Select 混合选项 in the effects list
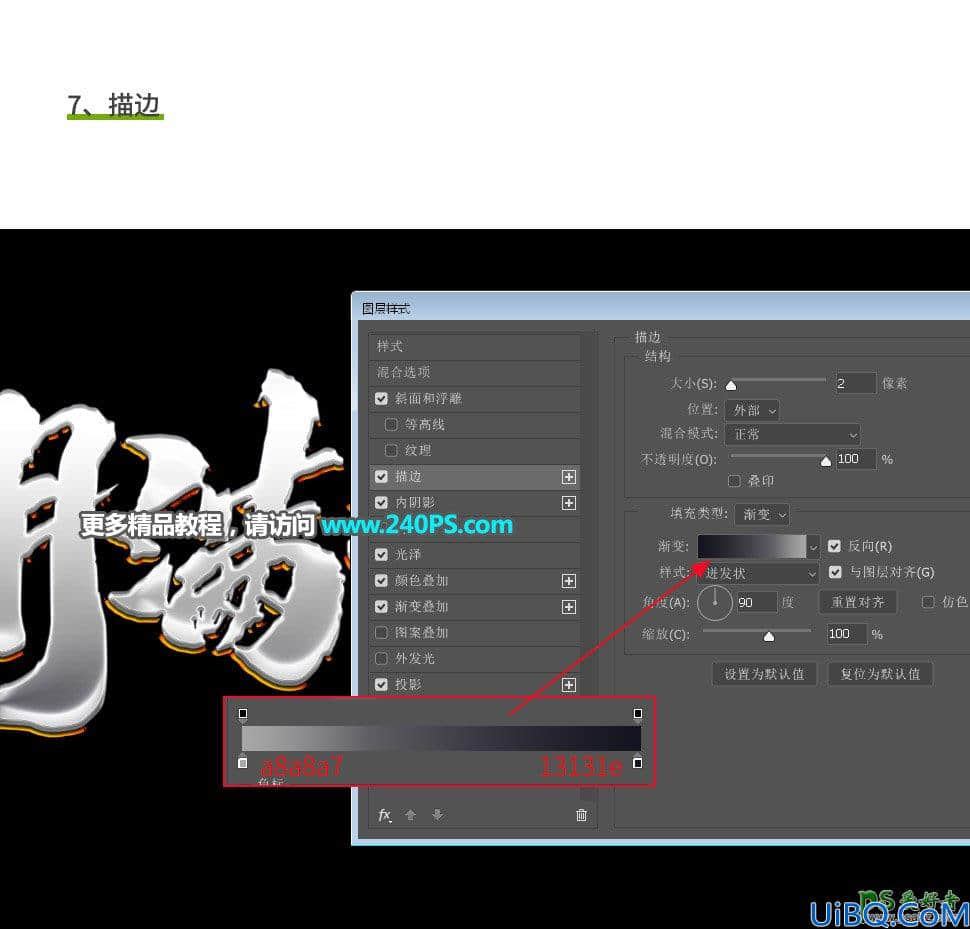 tap(474, 372)
